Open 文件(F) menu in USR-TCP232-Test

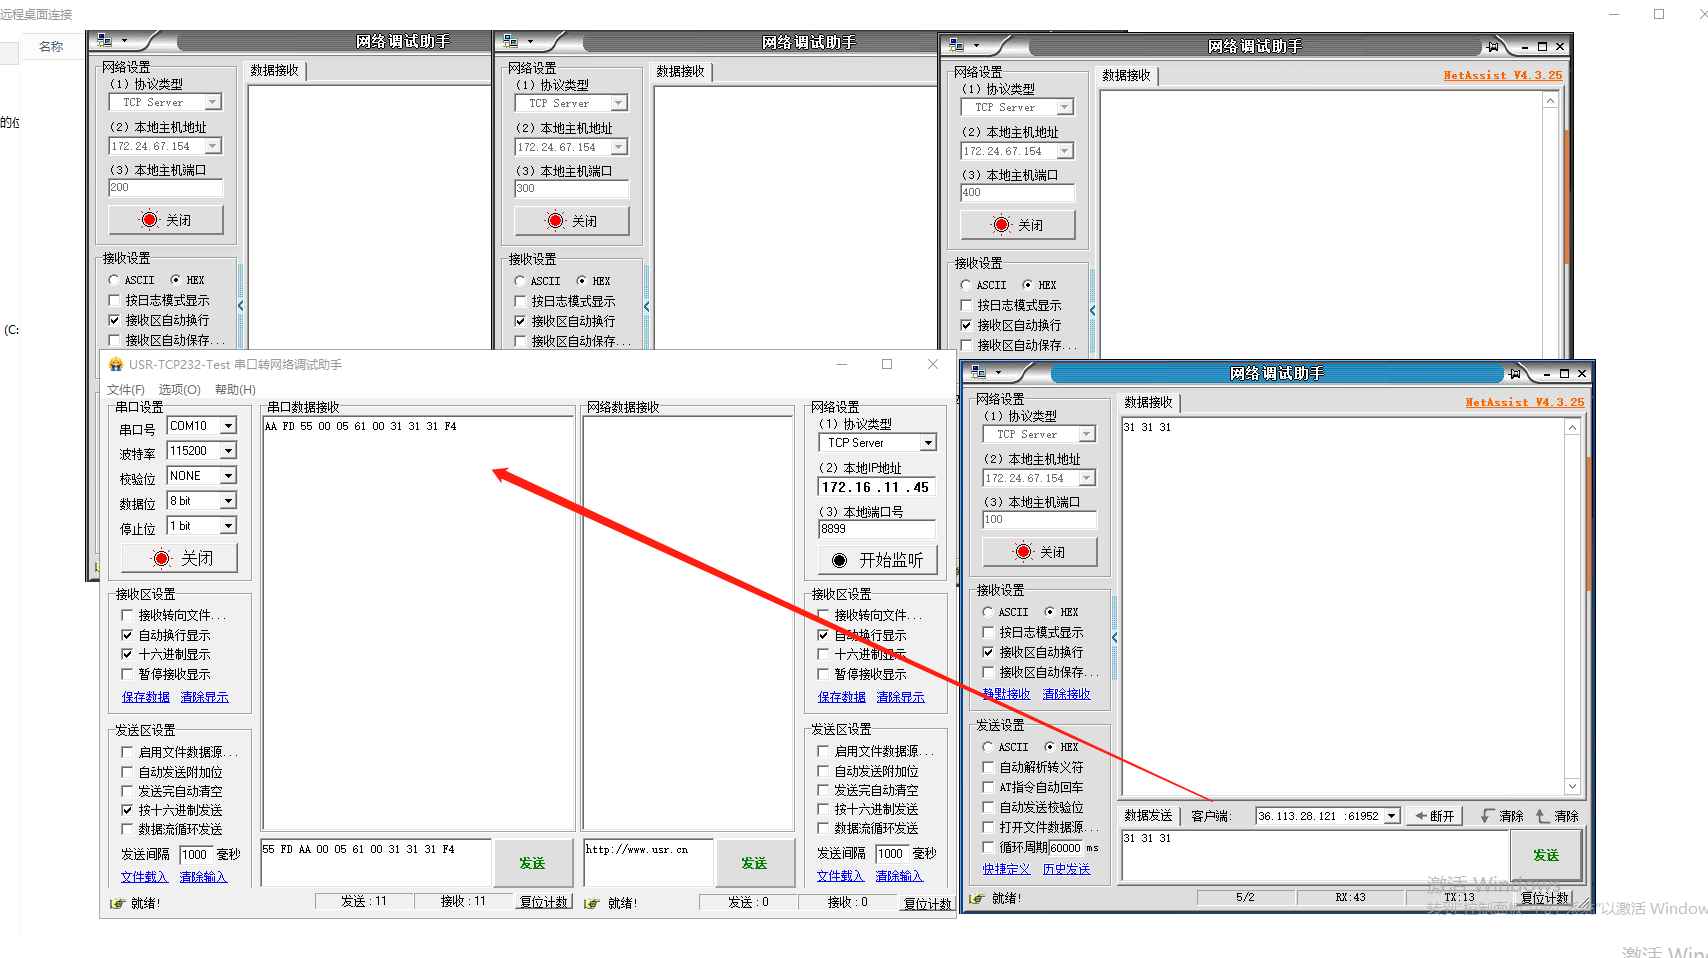[126, 389]
